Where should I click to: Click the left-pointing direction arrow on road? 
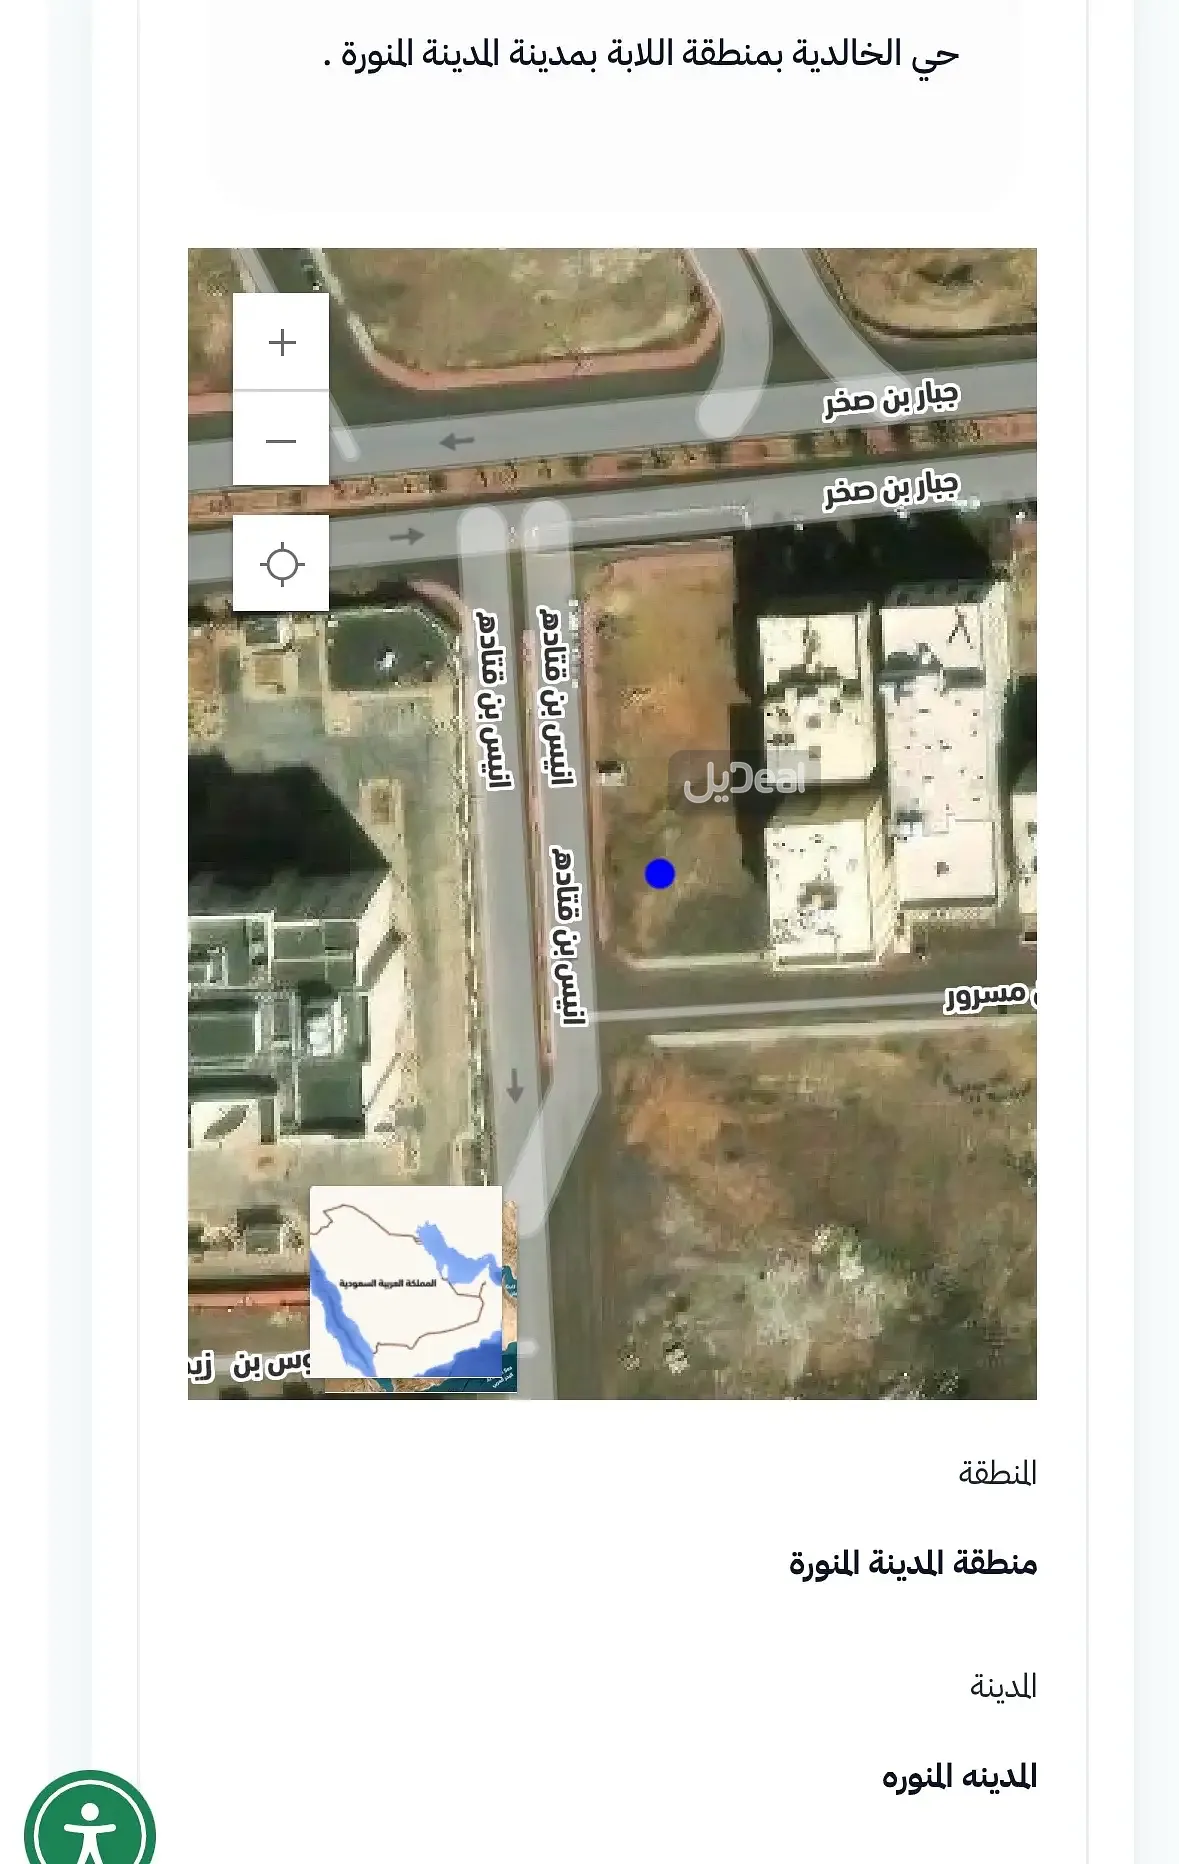(457, 441)
